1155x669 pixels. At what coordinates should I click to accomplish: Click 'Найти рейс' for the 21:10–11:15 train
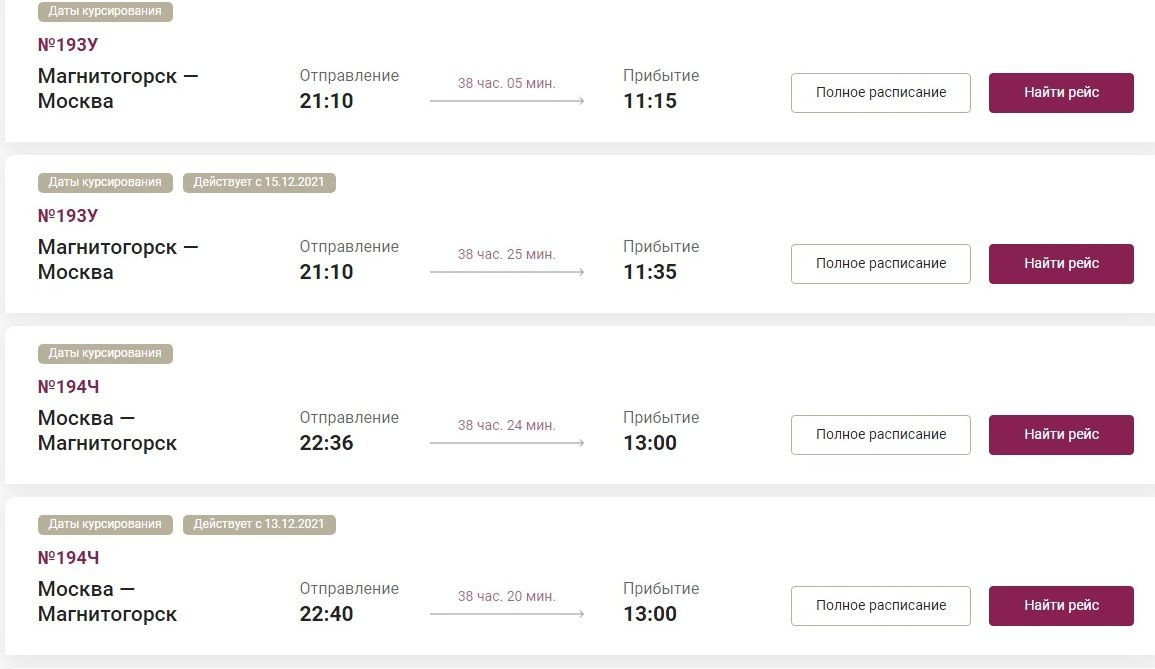click(x=1061, y=93)
